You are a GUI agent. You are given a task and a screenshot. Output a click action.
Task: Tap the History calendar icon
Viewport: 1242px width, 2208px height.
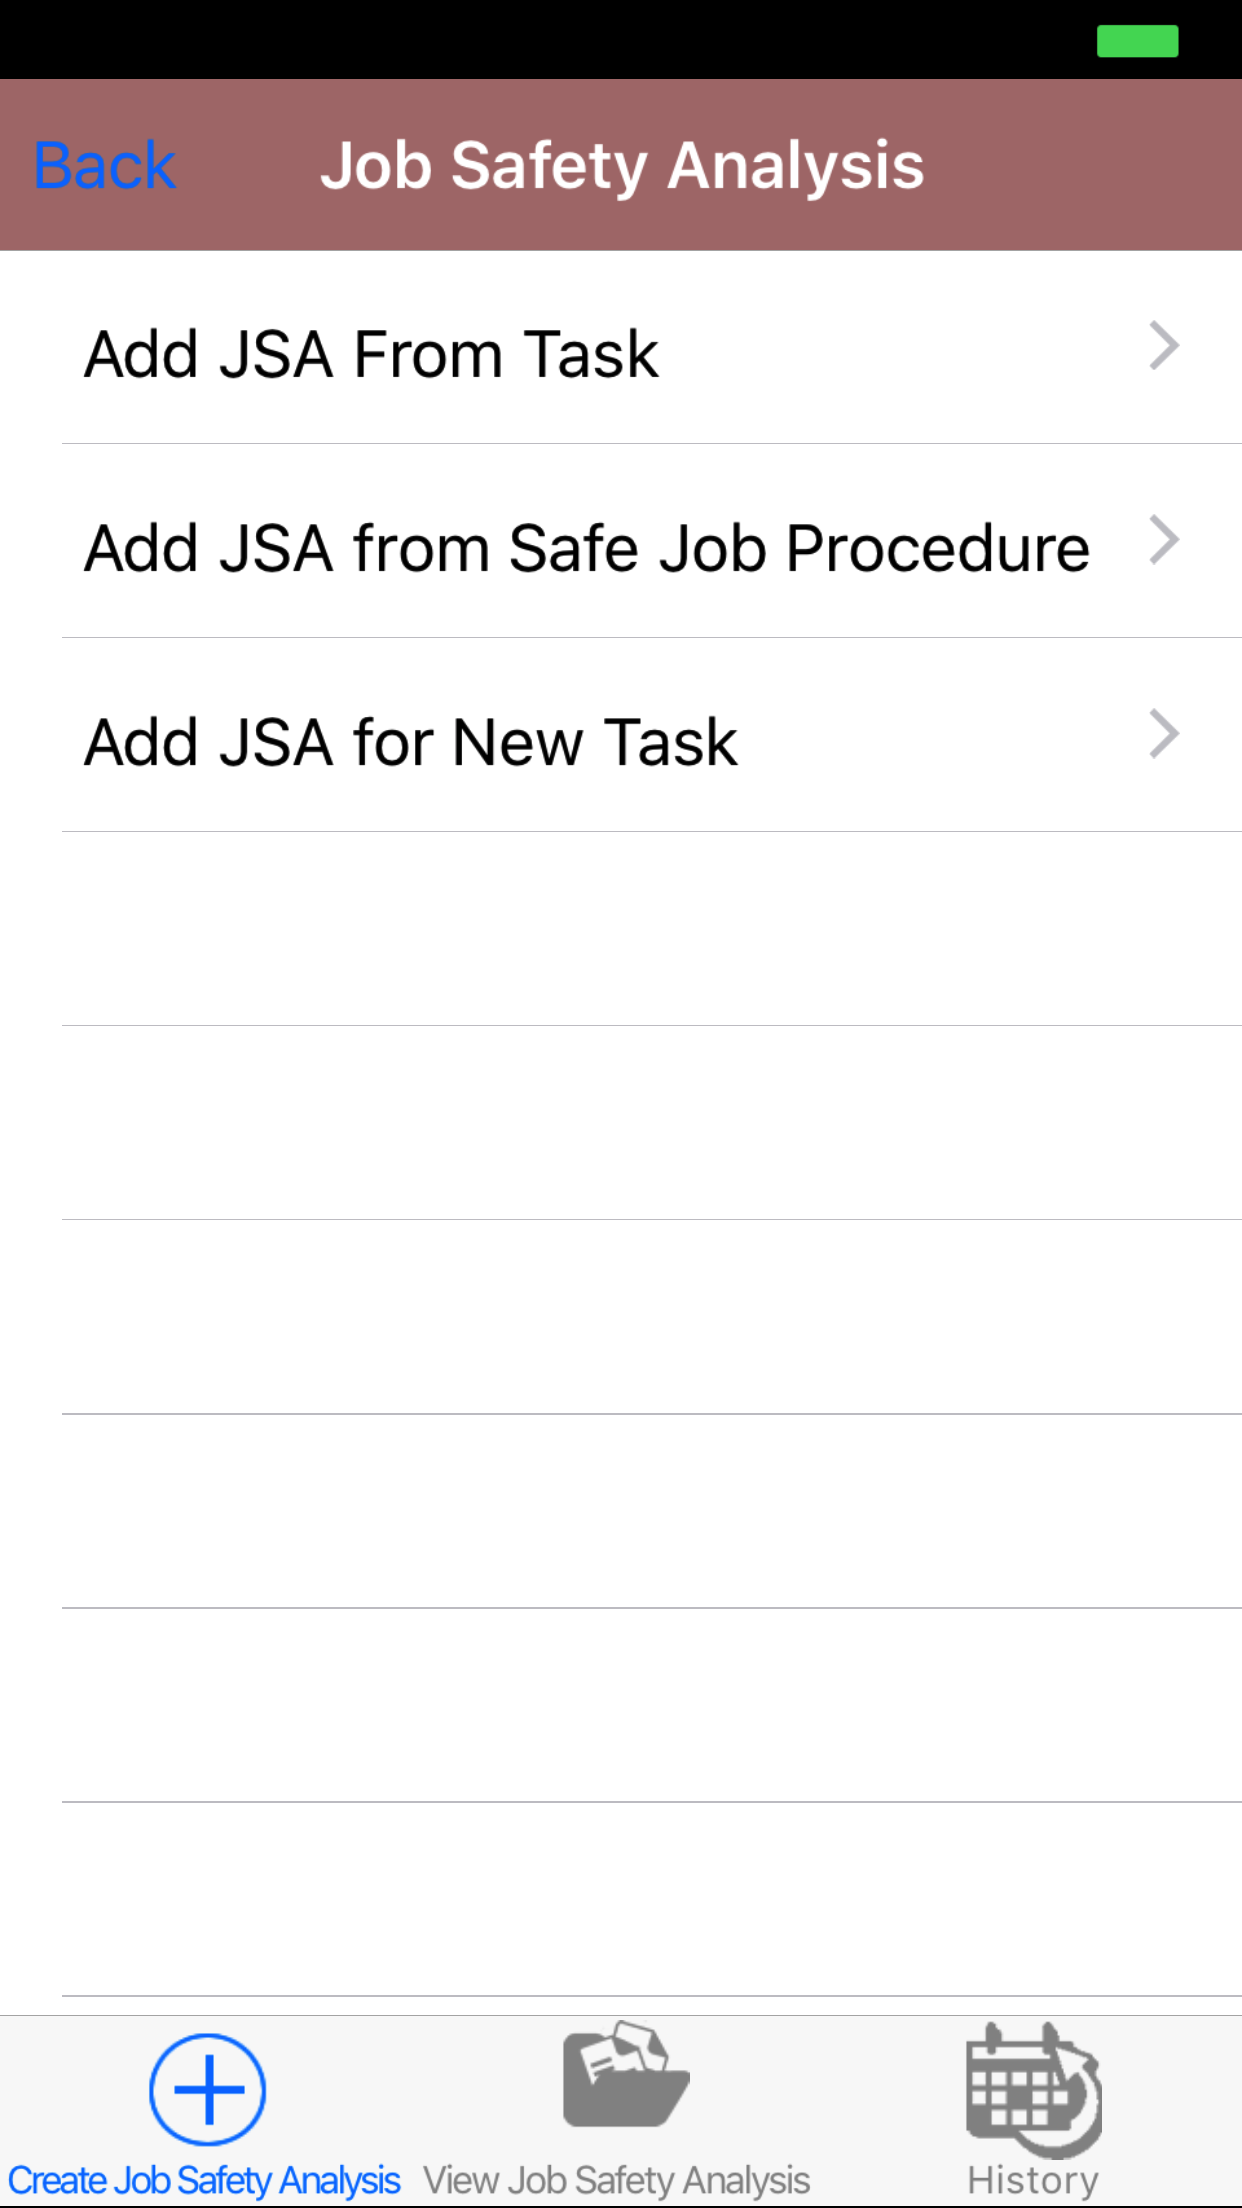point(1033,2088)
